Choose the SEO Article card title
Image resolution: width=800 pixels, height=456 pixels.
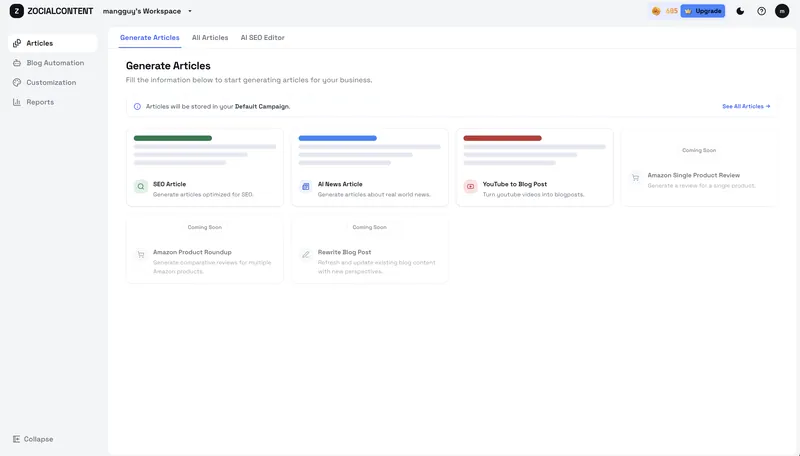coord(169,184)
